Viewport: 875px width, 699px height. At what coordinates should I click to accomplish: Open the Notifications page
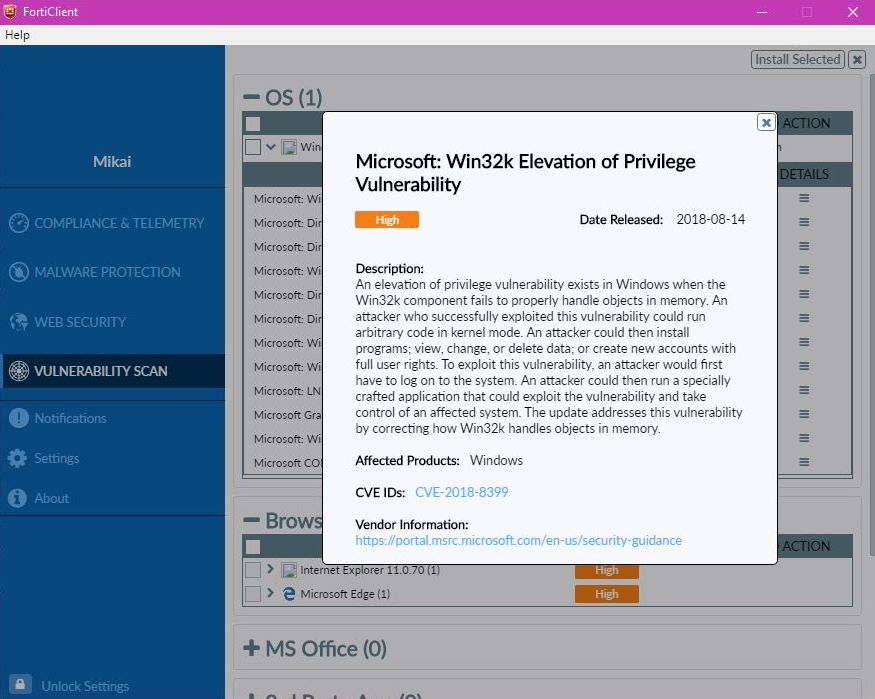[x=70, y=418]
